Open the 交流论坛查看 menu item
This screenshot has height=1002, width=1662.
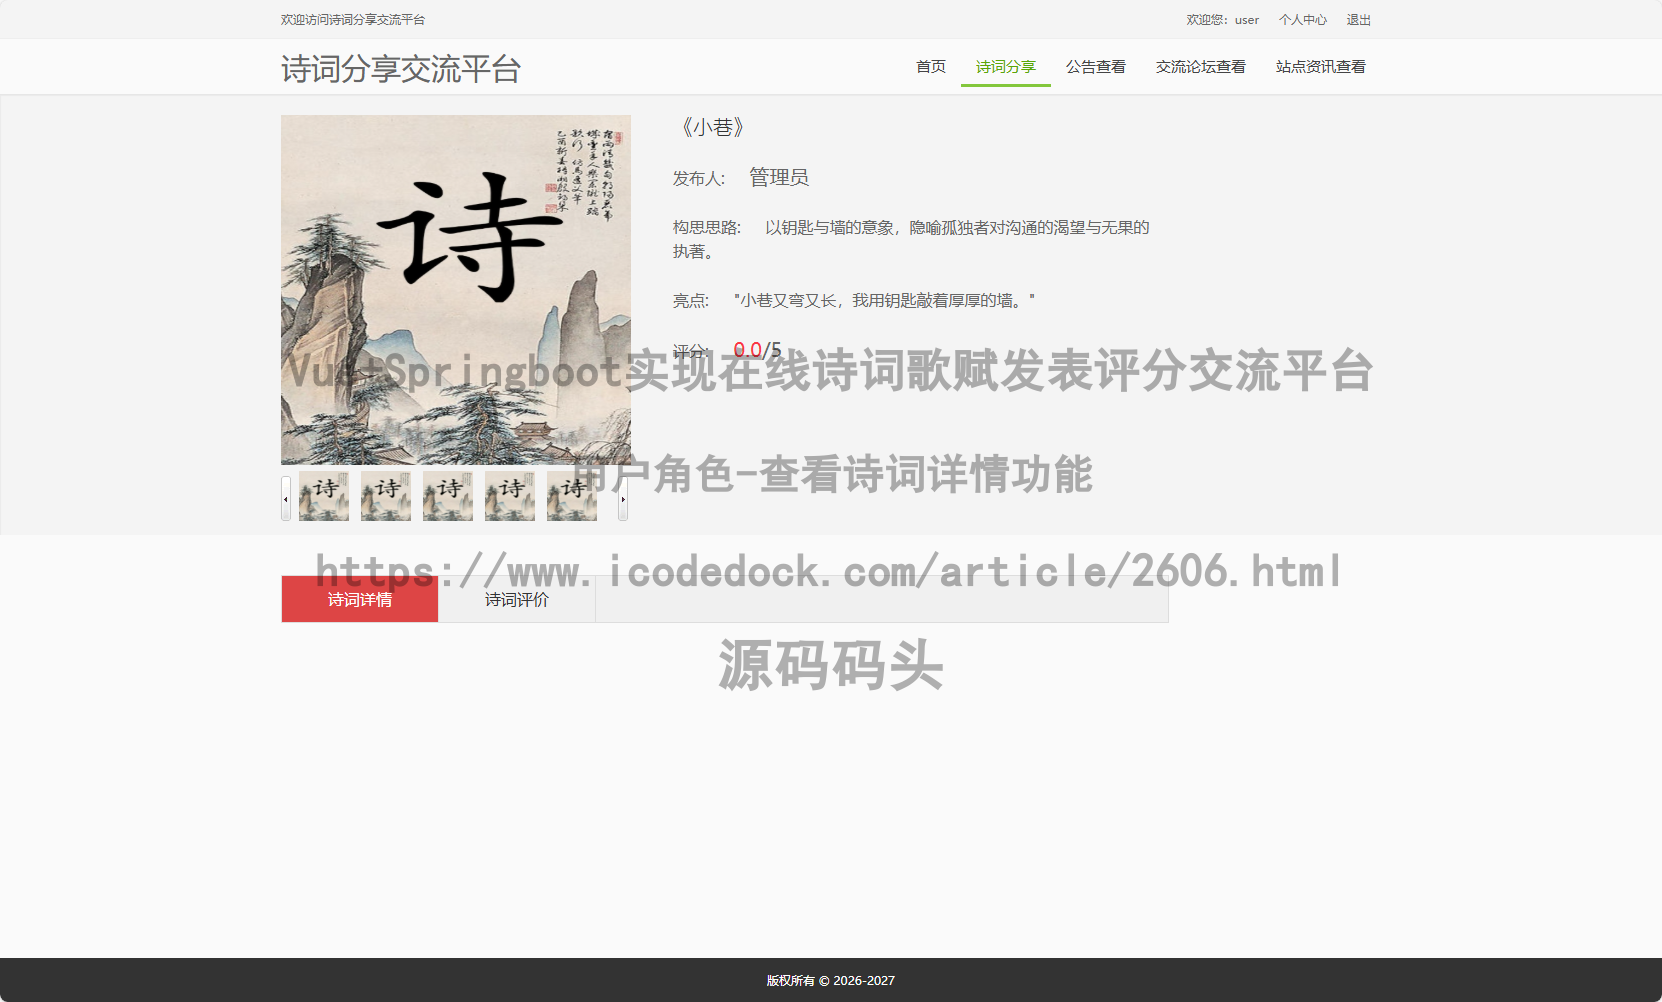[1200, 66]
